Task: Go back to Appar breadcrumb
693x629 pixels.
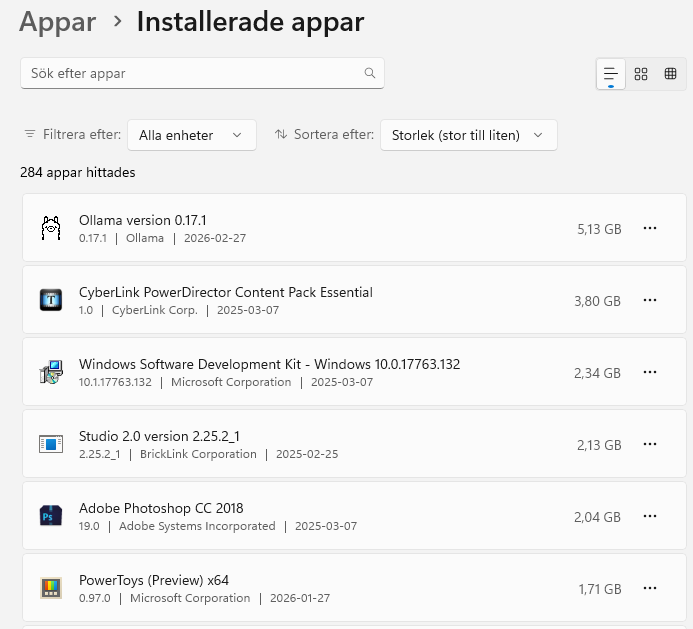Action: 57,21
